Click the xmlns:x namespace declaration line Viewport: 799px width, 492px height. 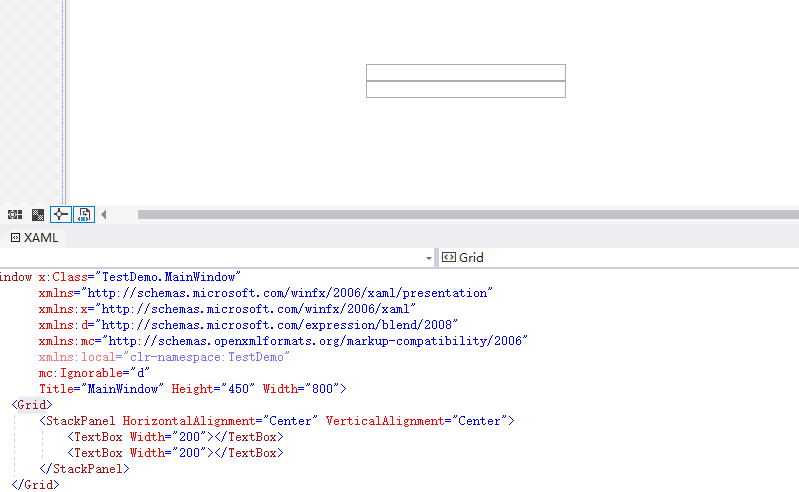pyautogui.click(x=227, y=309)
